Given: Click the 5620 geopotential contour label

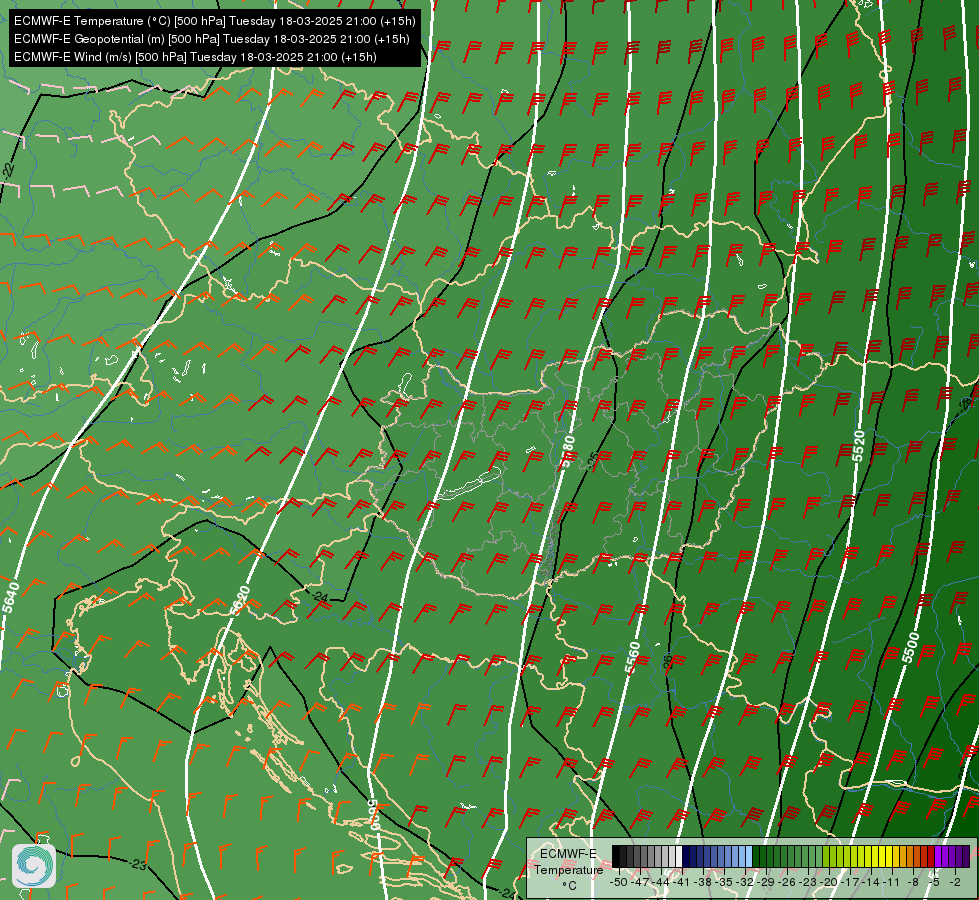Looking at the screenshot, I should 240,600.
